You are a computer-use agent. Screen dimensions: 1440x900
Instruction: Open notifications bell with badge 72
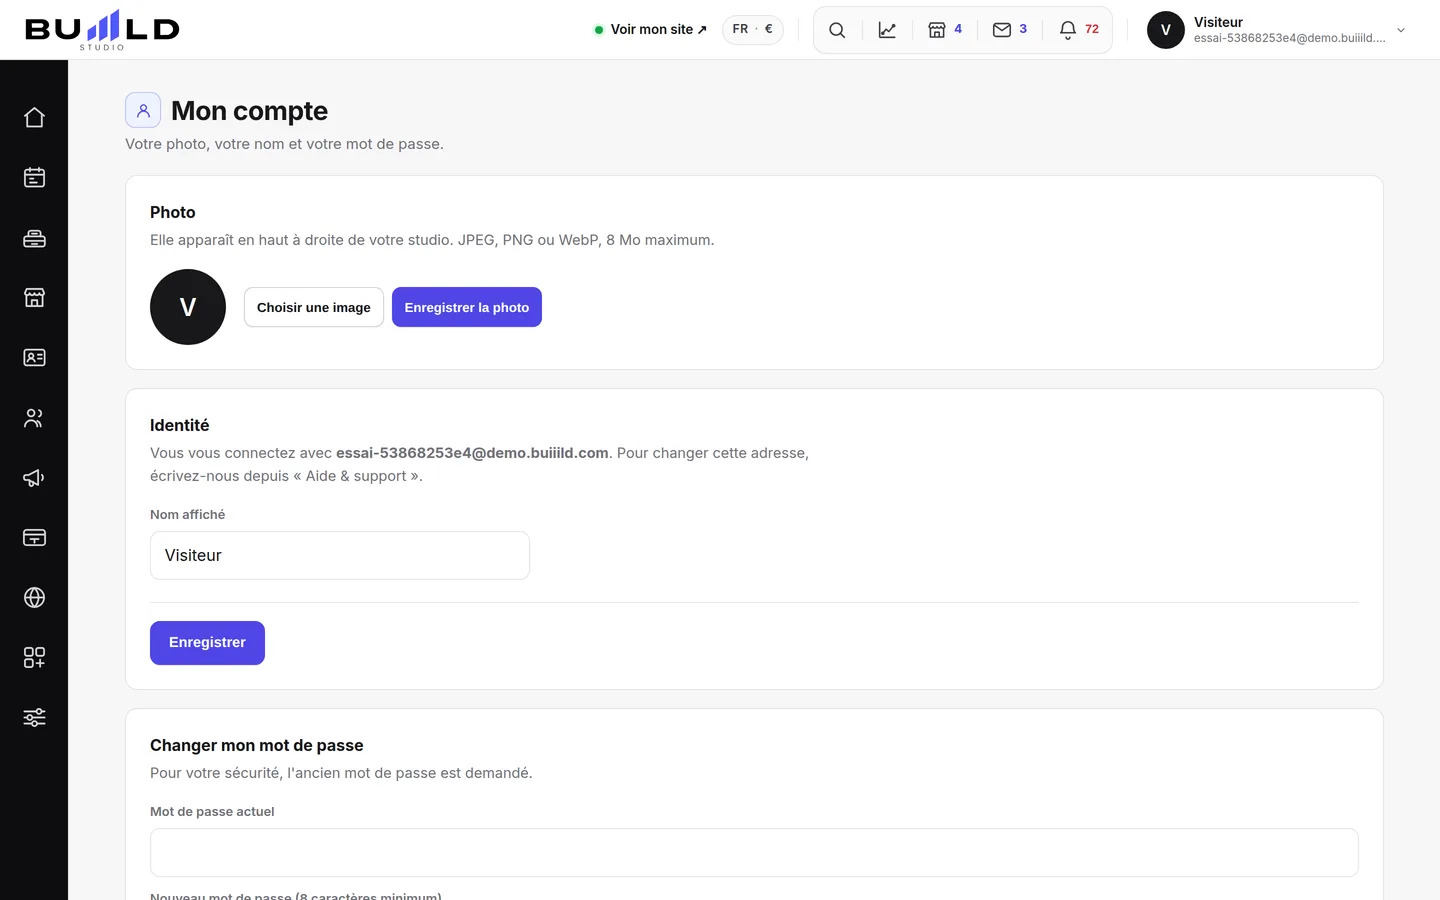click(x=1079, y=30)
